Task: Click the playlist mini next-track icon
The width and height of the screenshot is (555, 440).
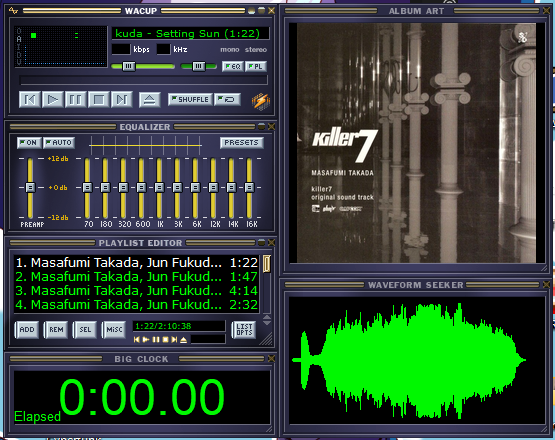Action: click(x=174, y=339)
